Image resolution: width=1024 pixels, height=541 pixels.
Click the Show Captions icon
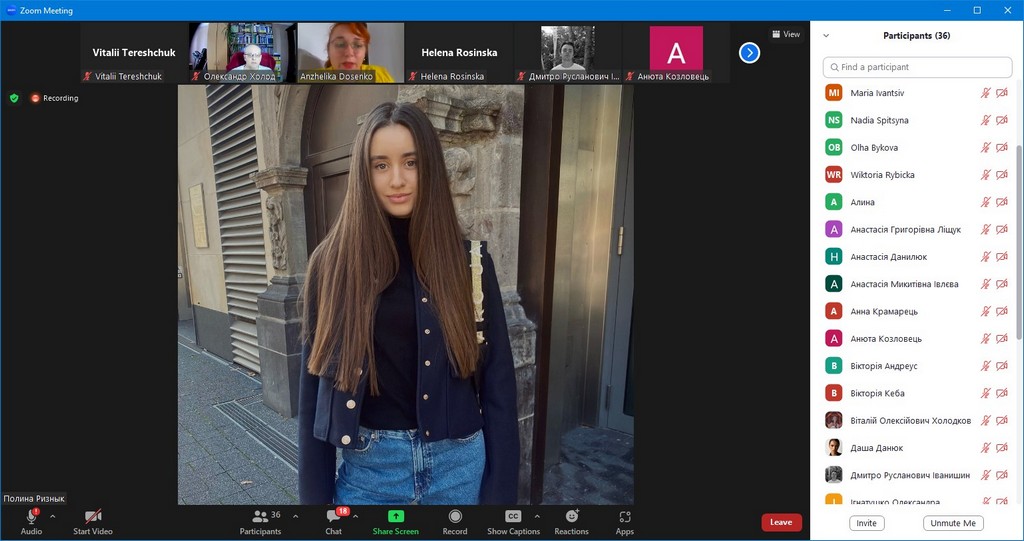[x=513, y=517]
